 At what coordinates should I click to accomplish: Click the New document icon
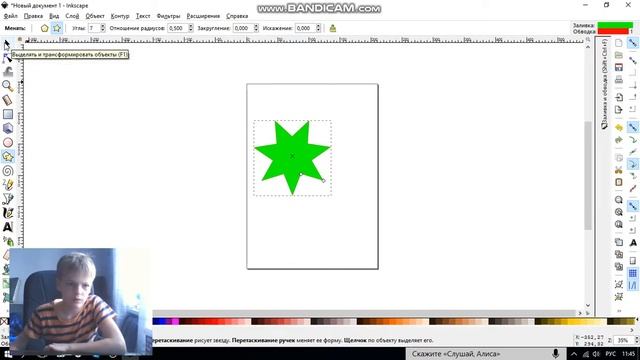pyautogui.click(x=619, y=43)
